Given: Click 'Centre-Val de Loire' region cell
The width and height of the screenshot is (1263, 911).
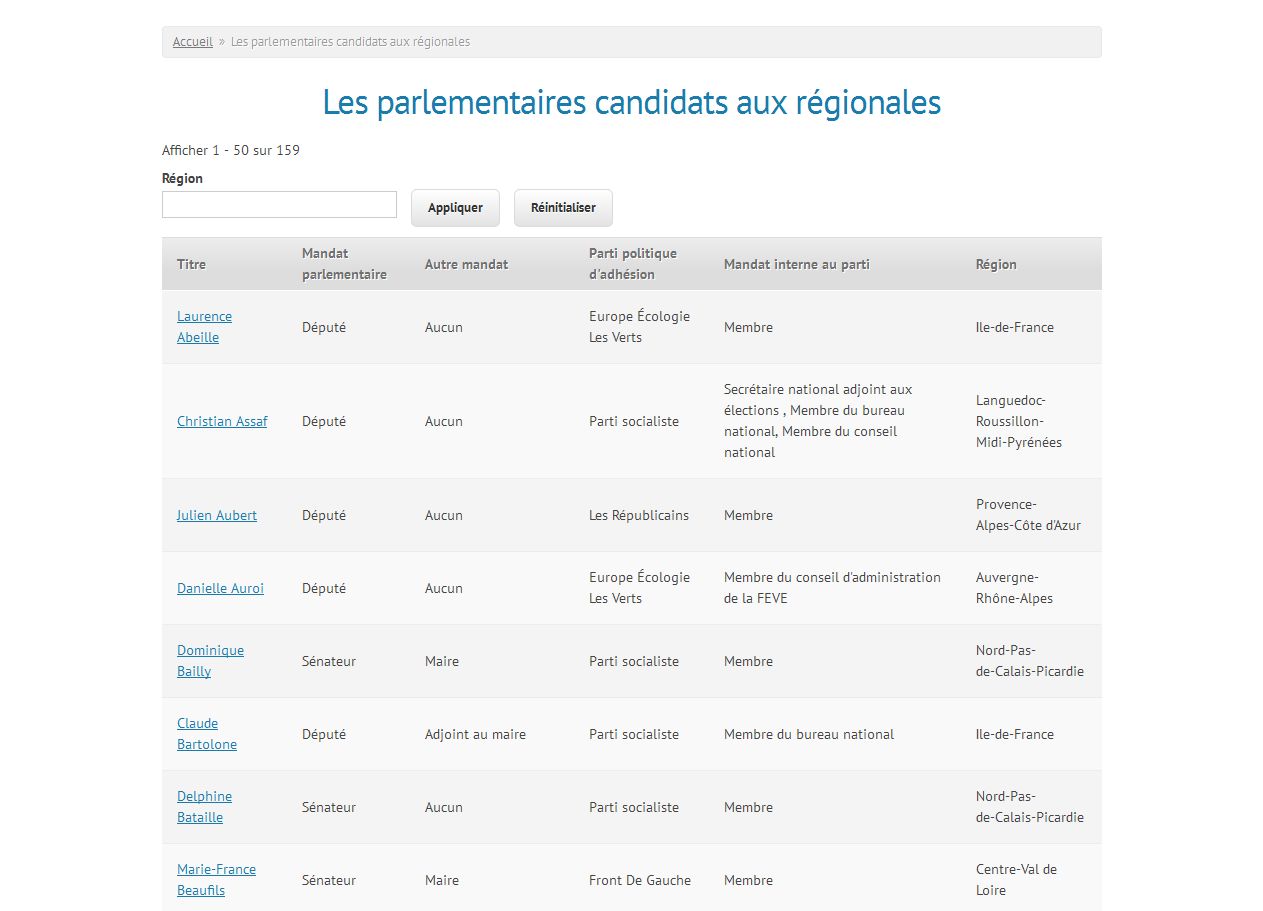Looking at the screenshot, I should point(1016,880).
